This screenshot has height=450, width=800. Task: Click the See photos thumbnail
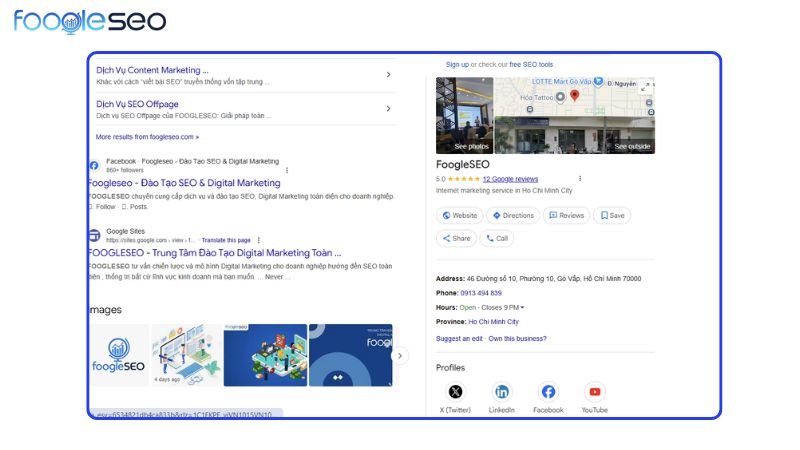click(x=464, y=115)
